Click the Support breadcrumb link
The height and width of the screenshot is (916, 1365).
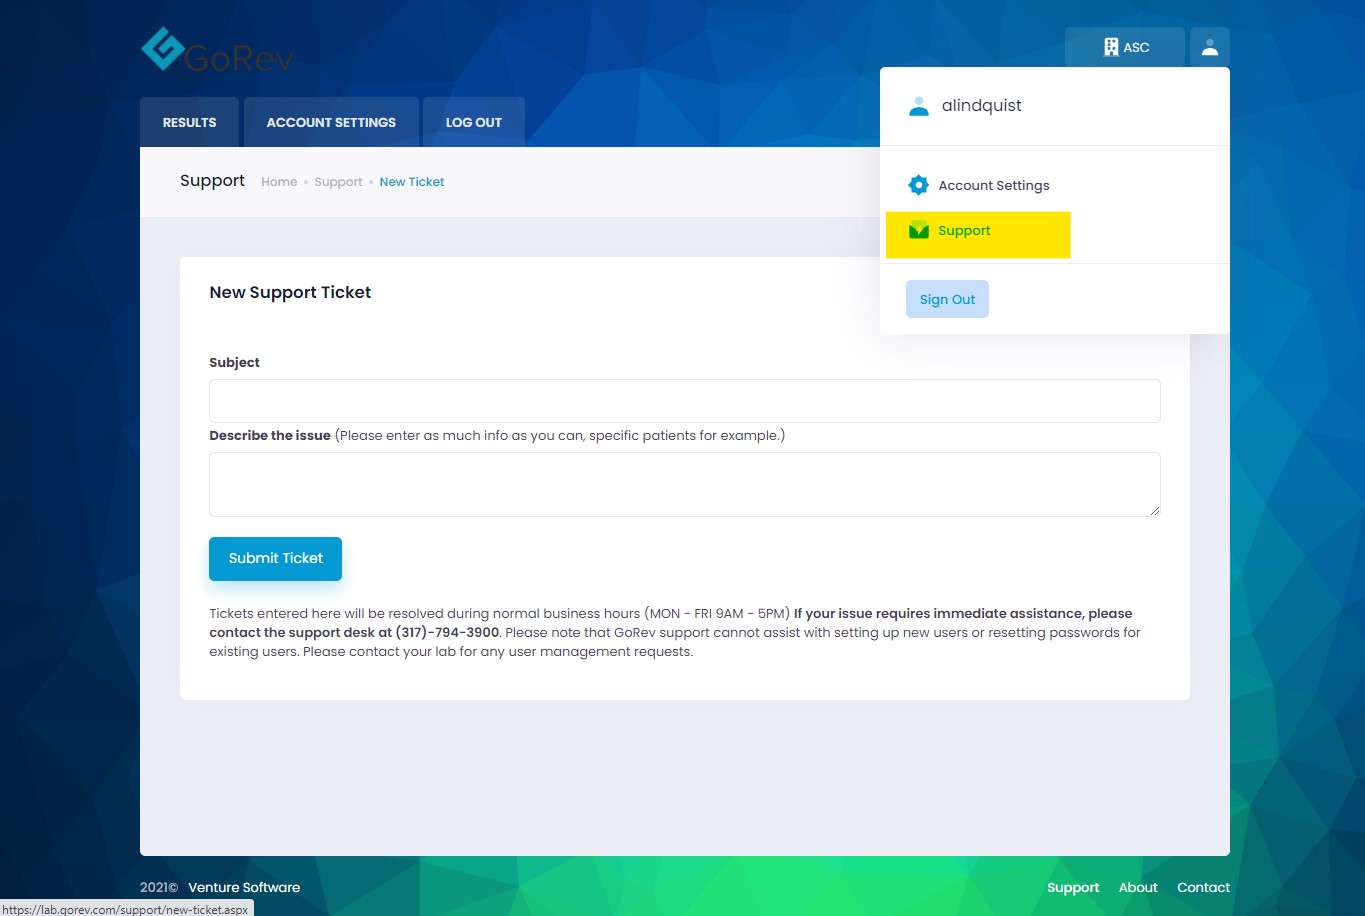pos(338,182)
